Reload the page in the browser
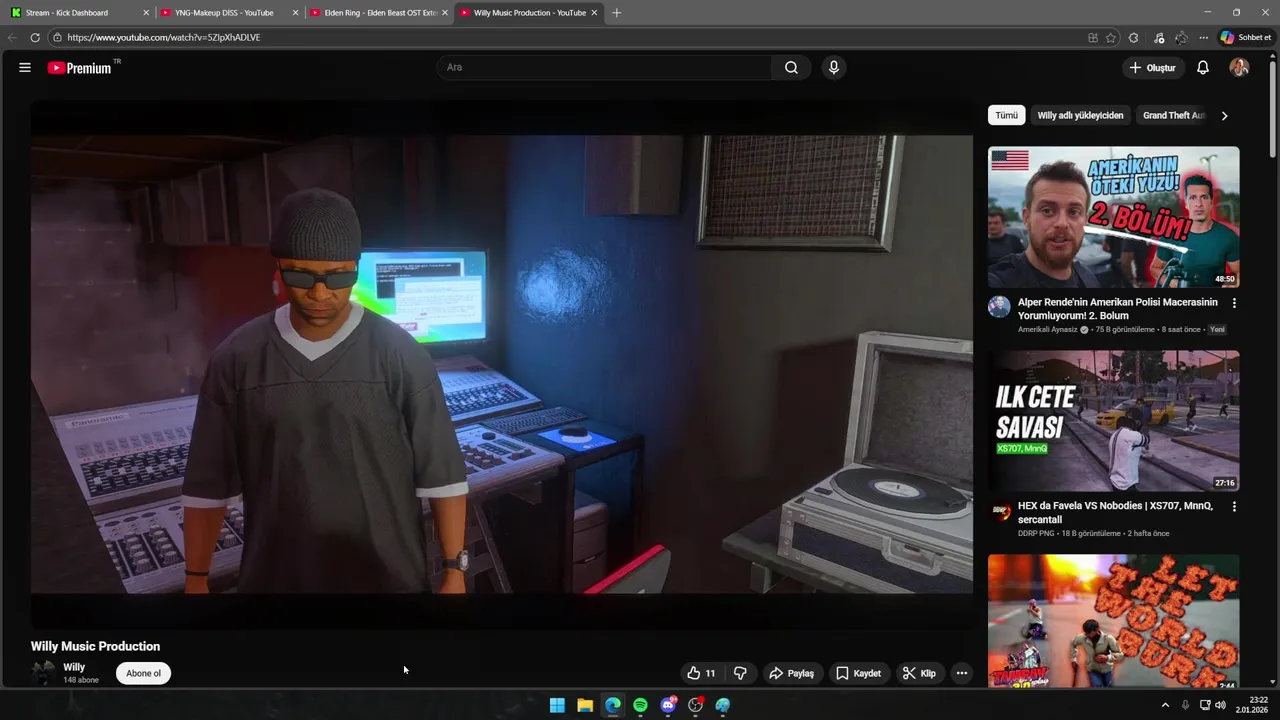 (35, 37)
